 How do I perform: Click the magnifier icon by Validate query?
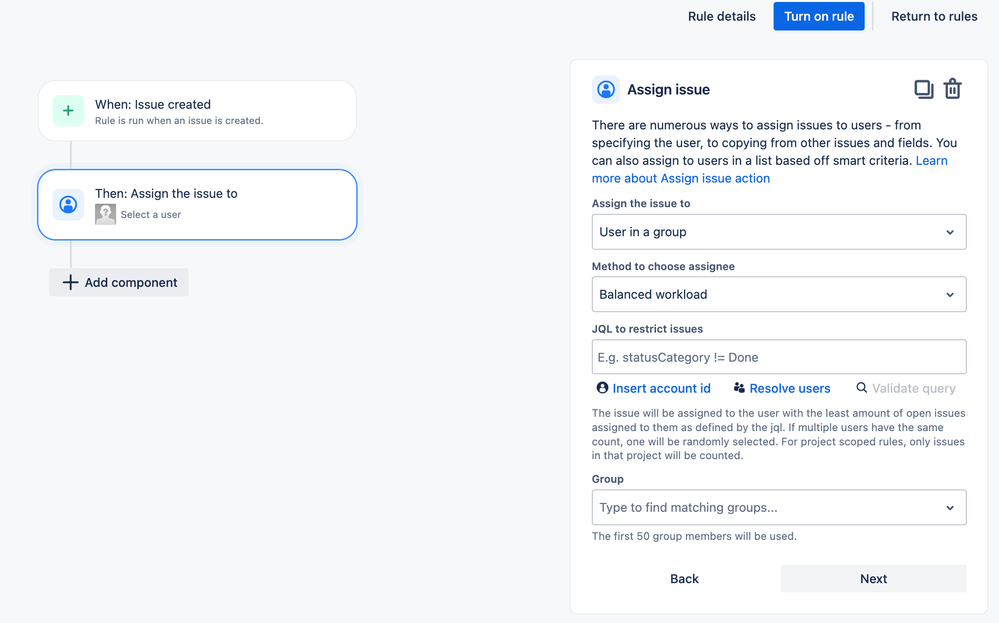(x=861, y=388)
